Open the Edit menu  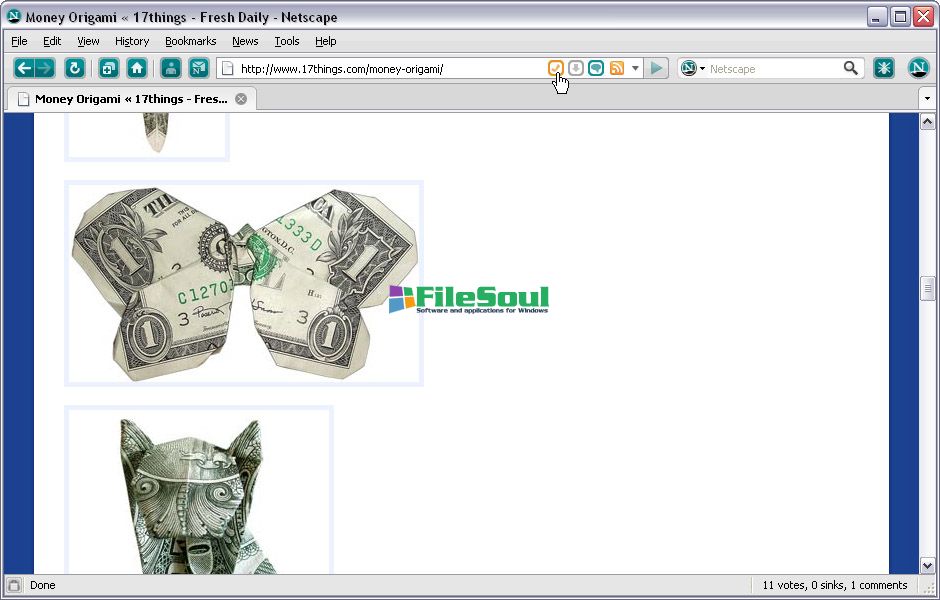[x=52, y=41]
